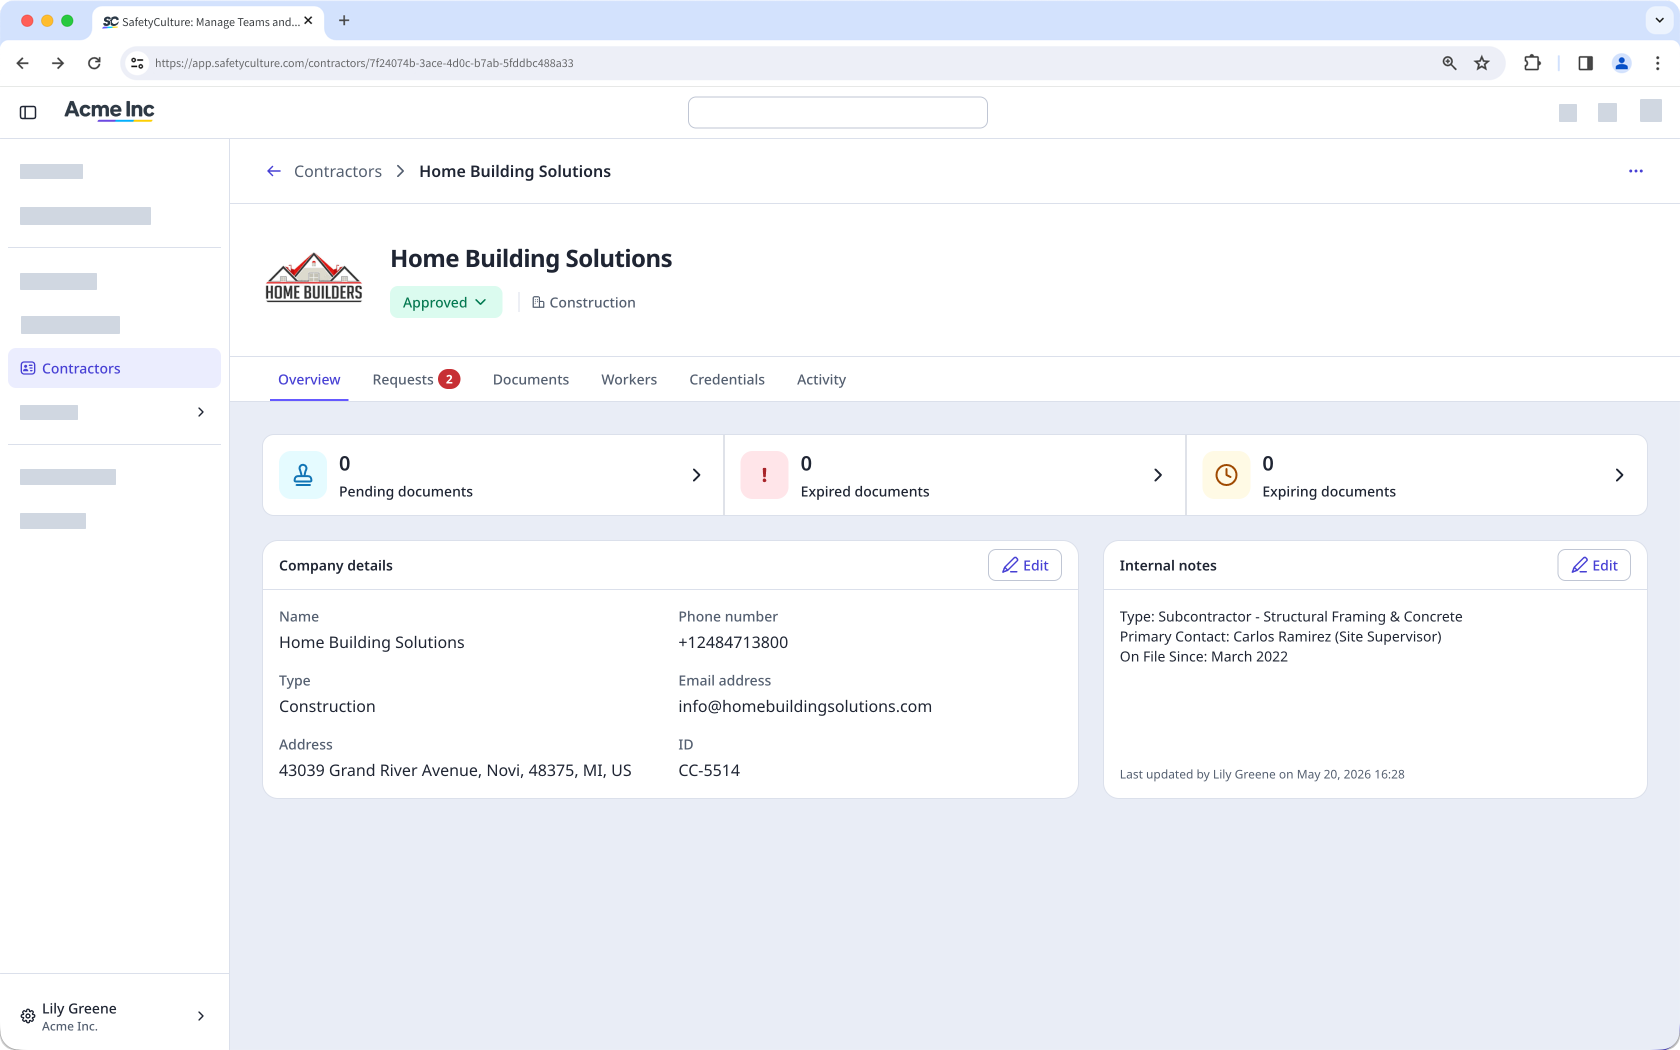This screenshot has height=1050, width=1680.
Task: Click the settings gear beside Lily Greene
Action: coord(28,1016)
